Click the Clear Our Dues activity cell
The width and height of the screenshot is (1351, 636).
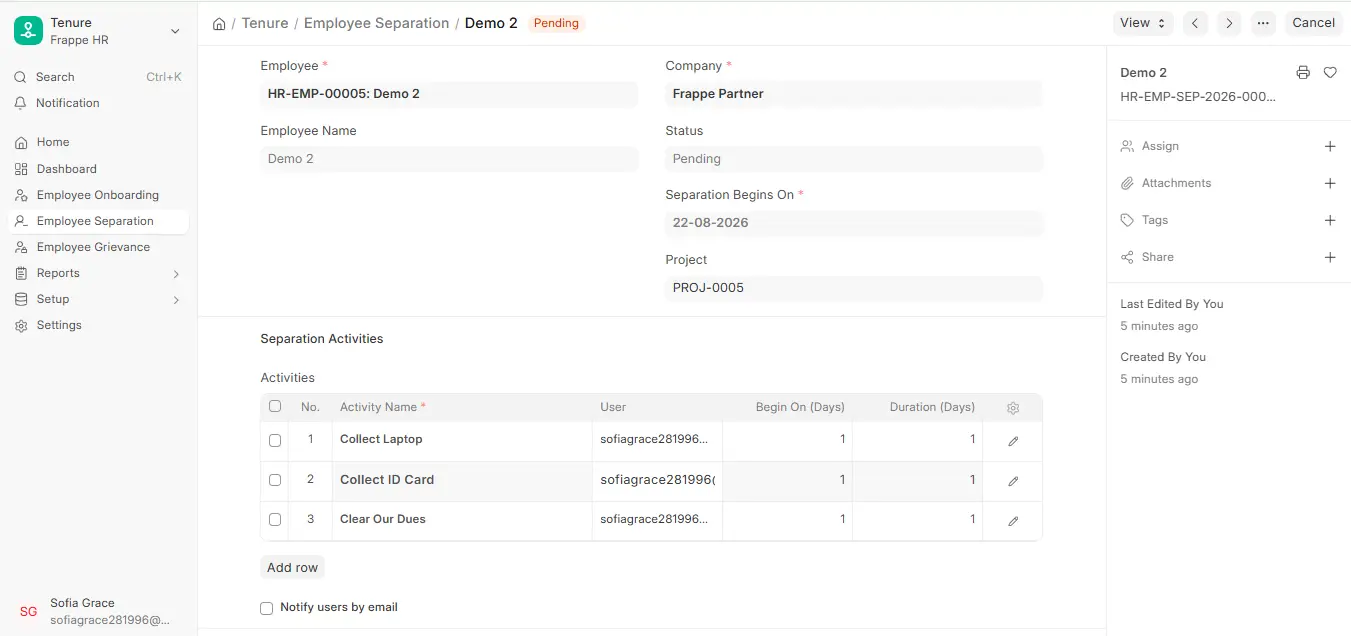[462, 520]
